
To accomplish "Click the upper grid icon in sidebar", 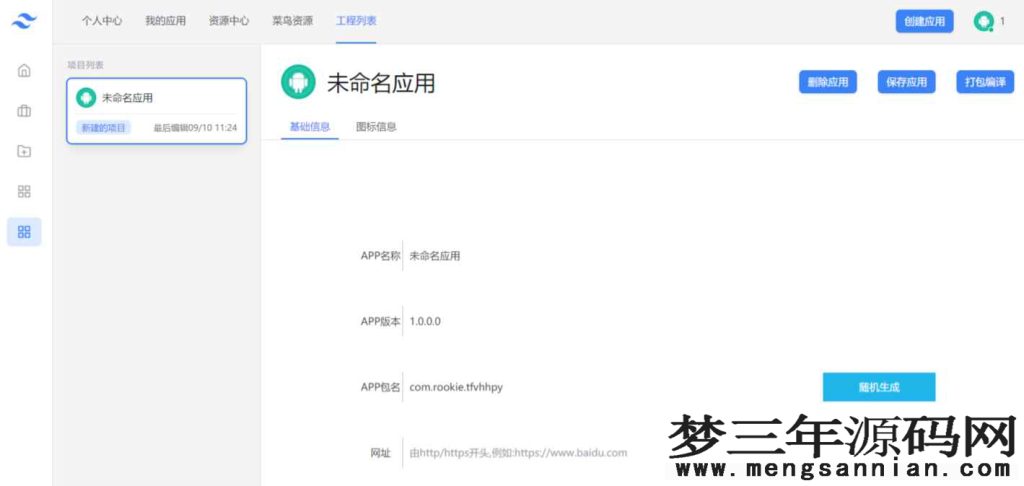I will 24,191.
